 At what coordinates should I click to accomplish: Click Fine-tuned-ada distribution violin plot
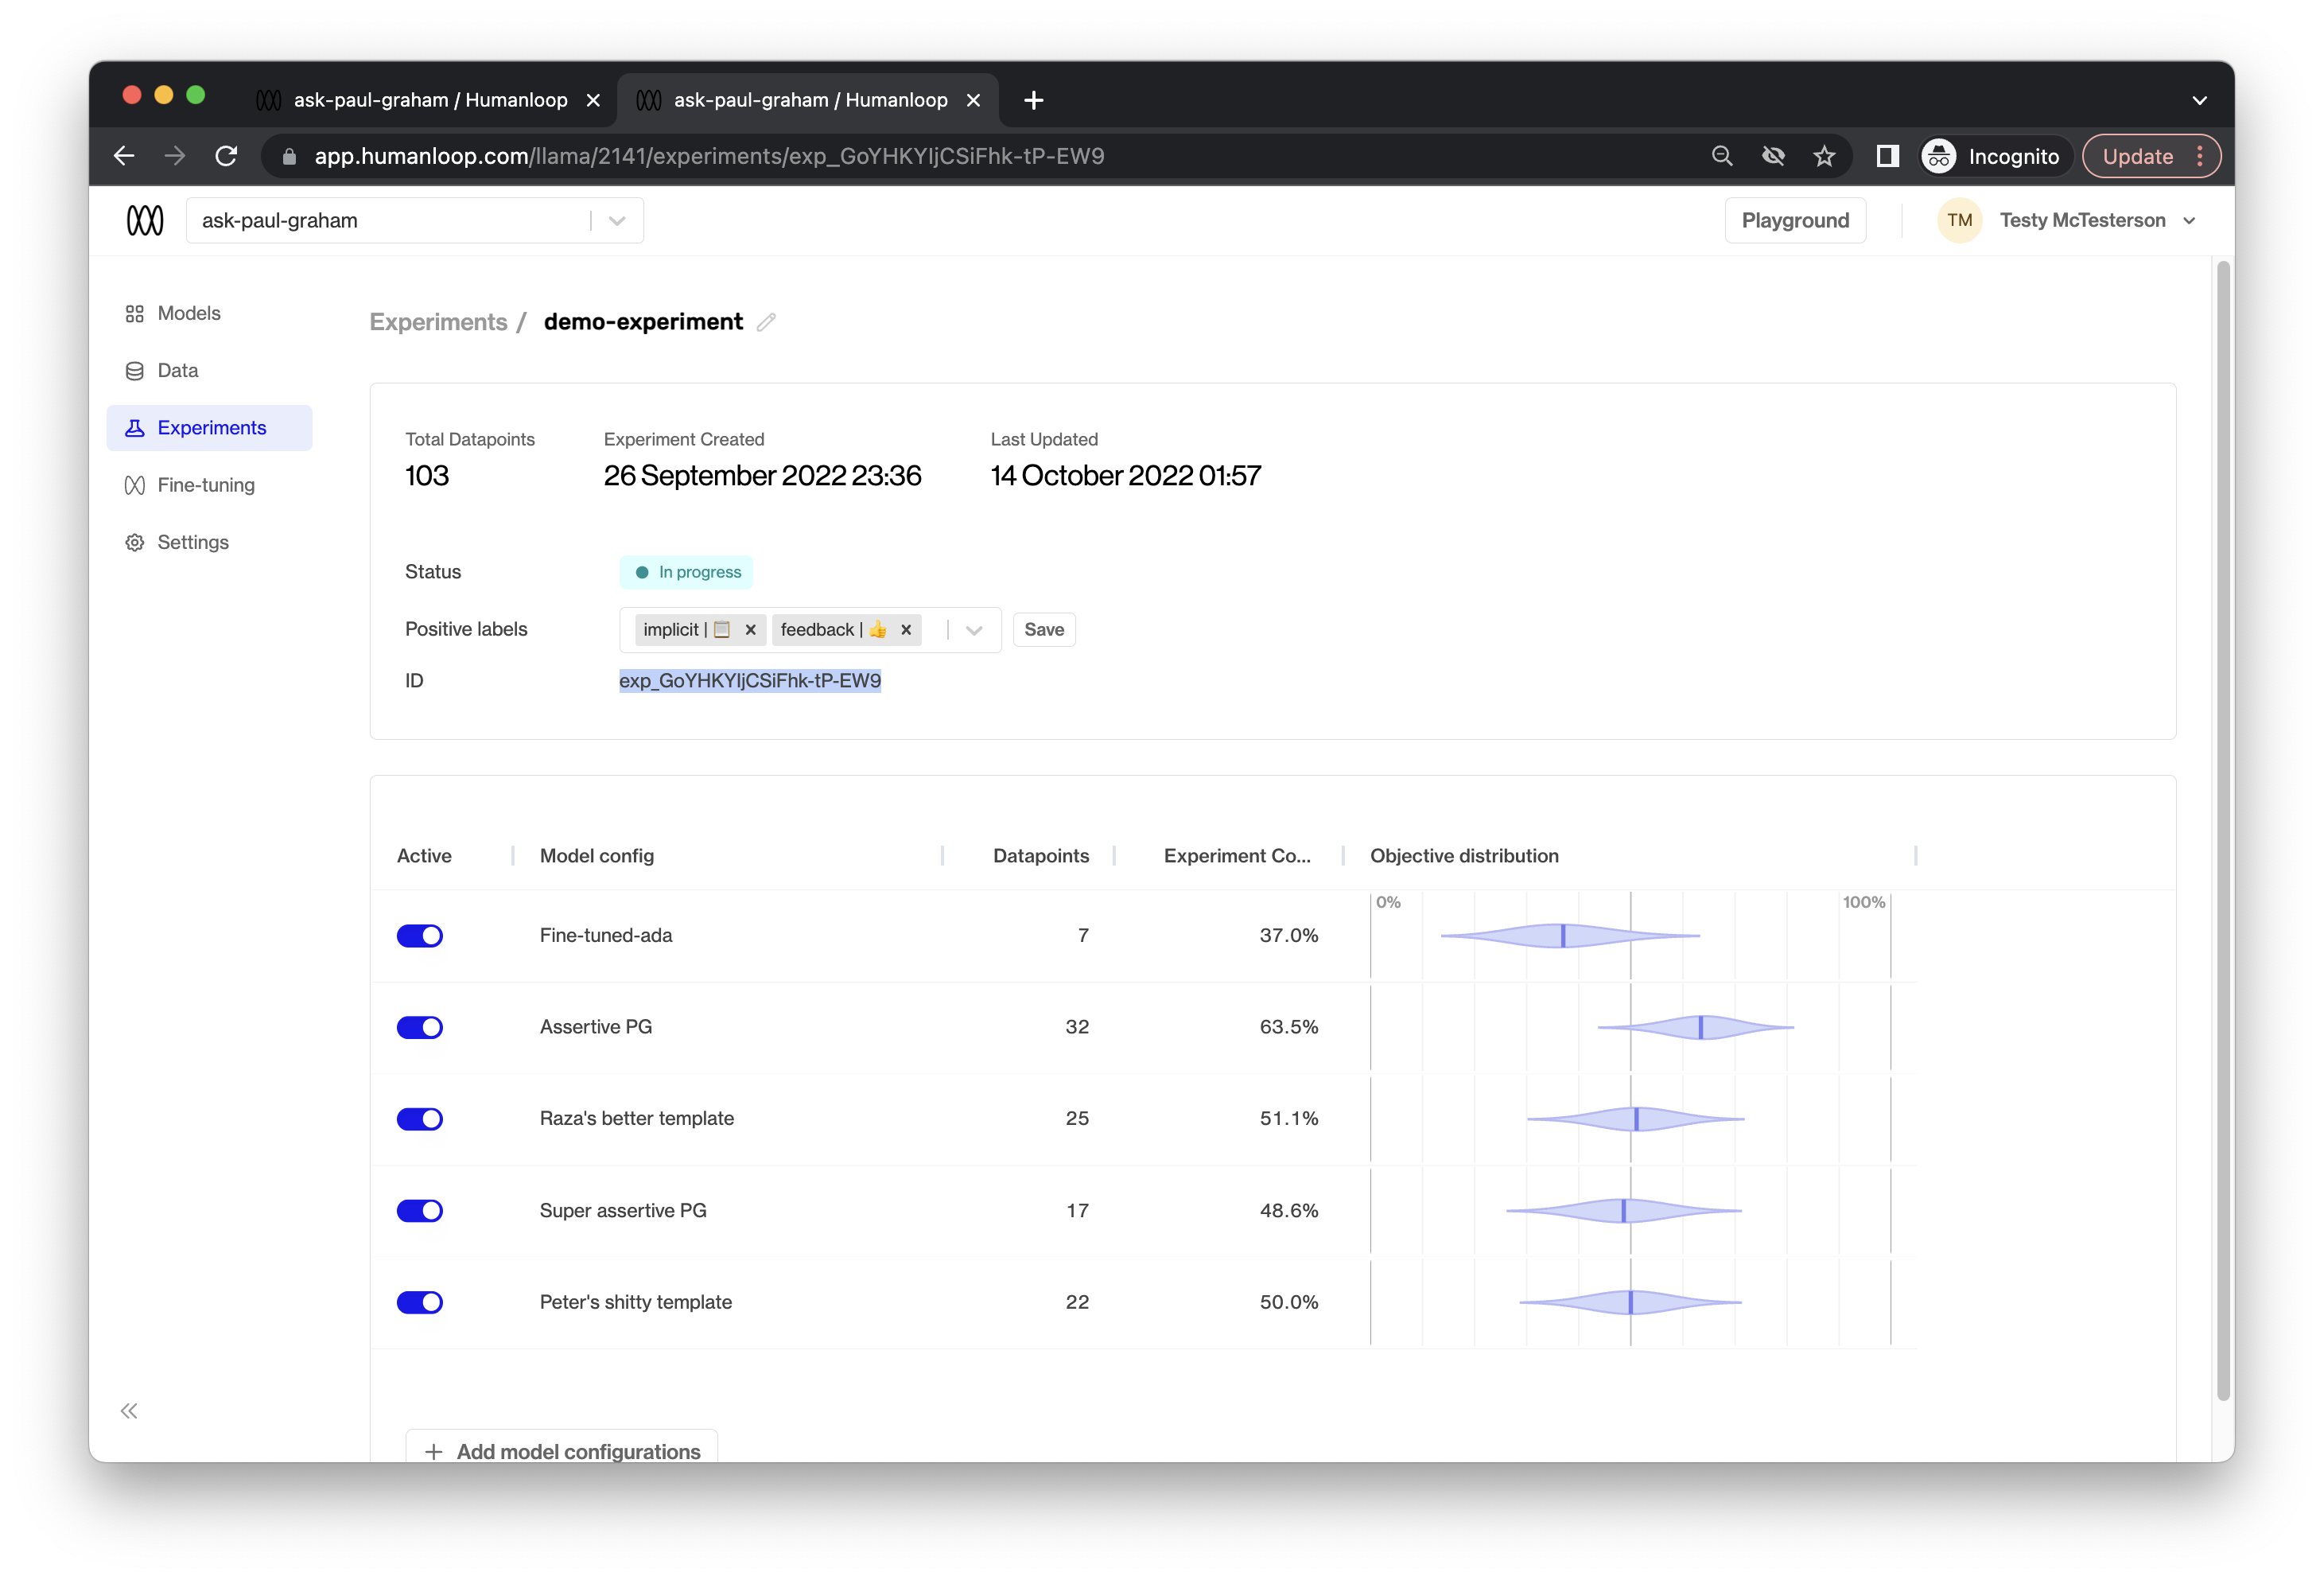[1570, 935]
